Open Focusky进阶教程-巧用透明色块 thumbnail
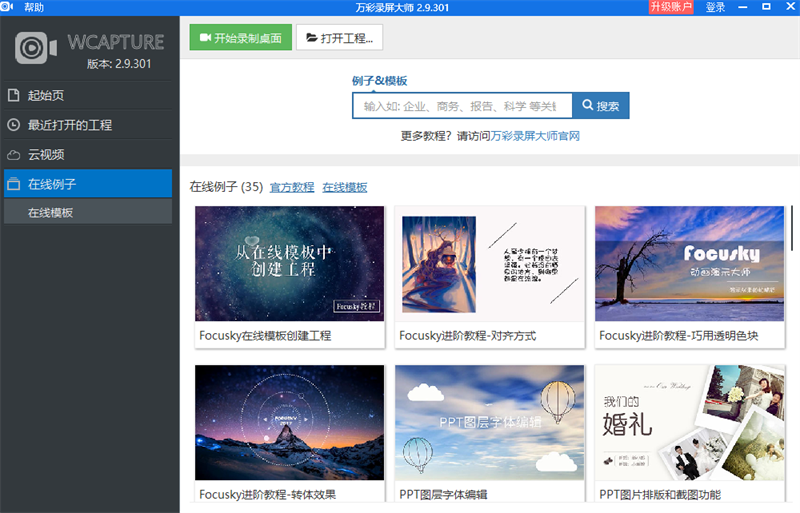The width and height of the screenshot is (800, 513). tap(689, 263)
